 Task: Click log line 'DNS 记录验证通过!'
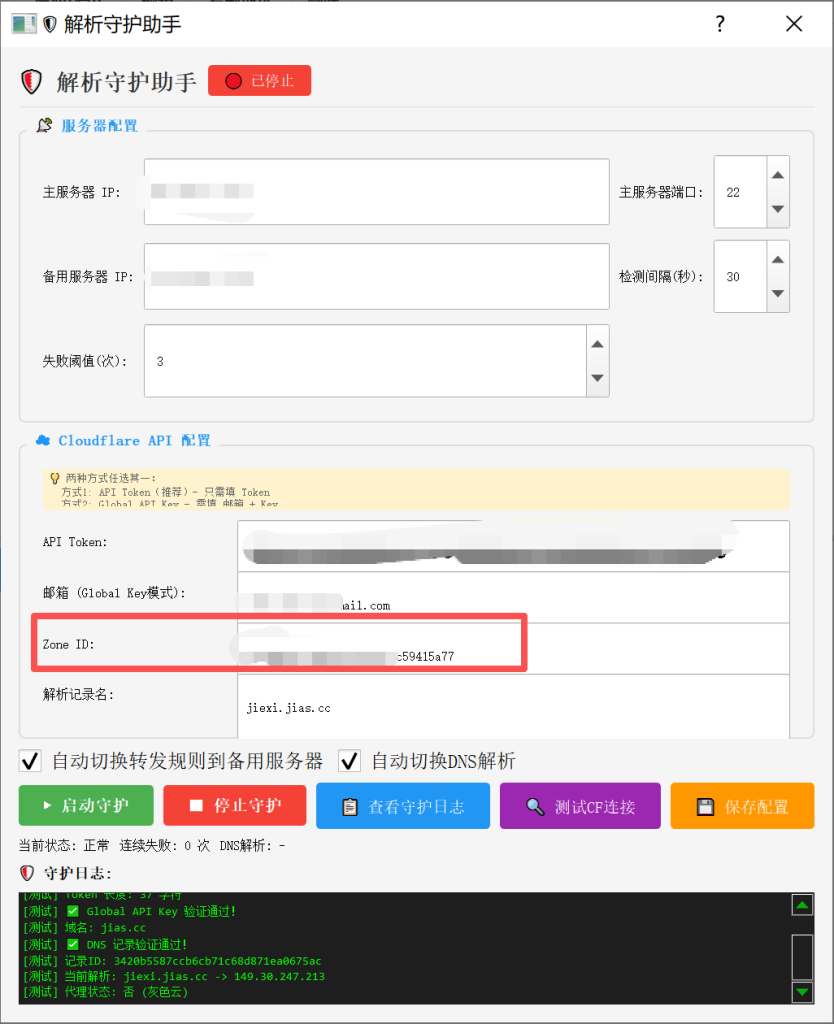point(106,944)
